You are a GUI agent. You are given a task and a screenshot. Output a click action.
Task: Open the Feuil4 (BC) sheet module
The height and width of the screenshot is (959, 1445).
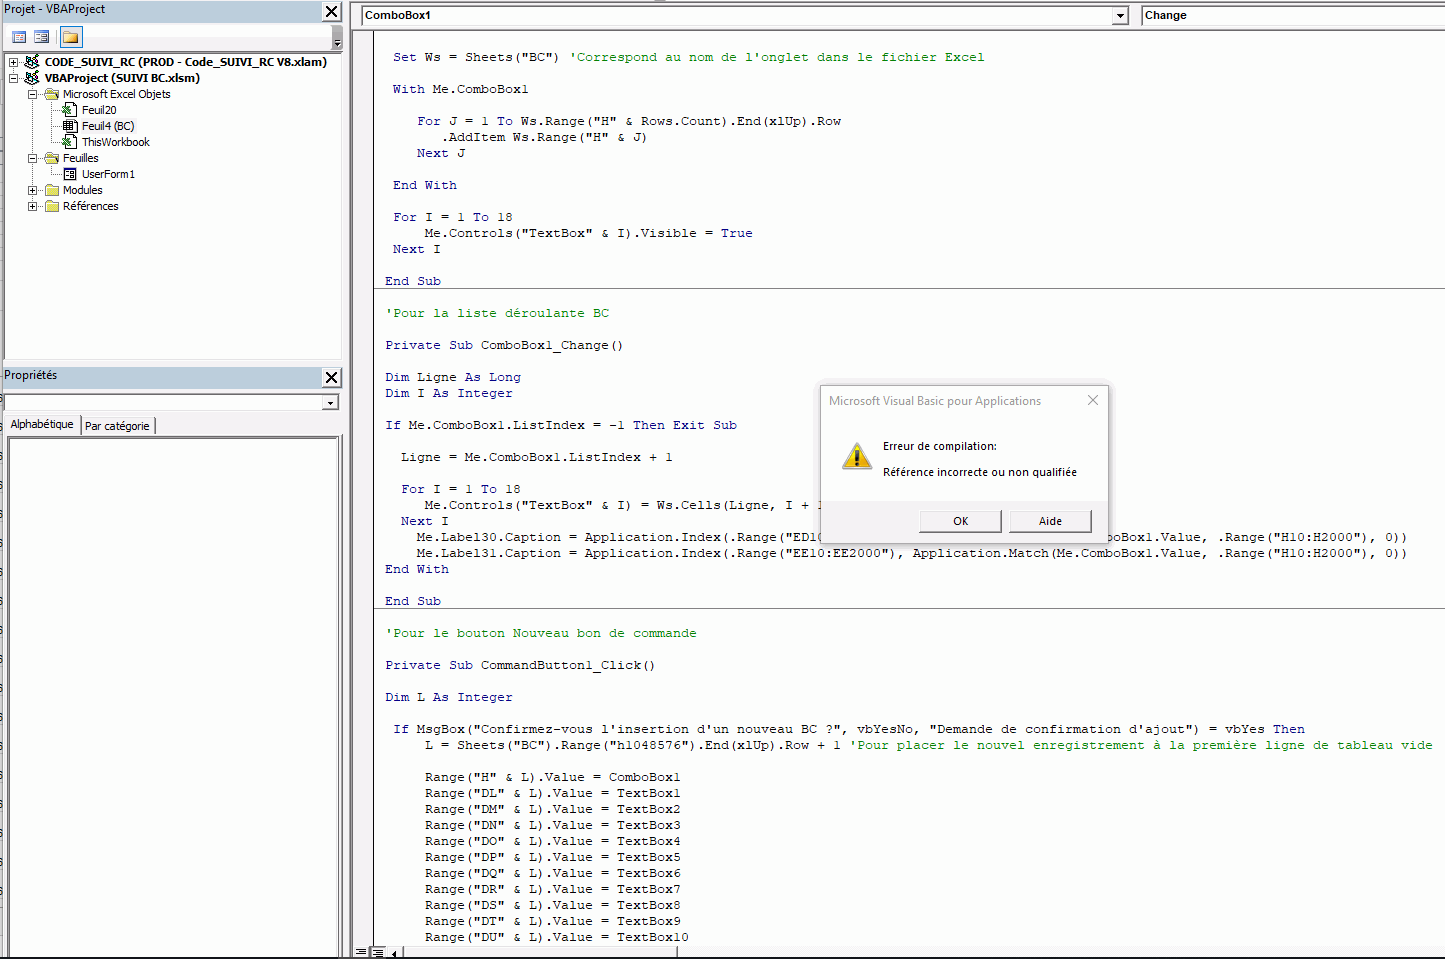(107, 126)
